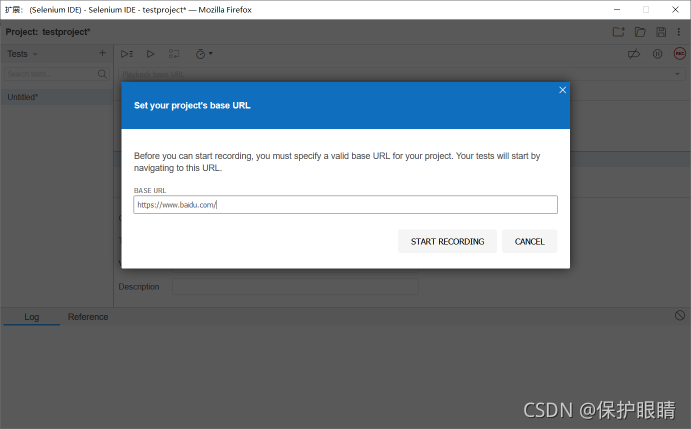
Task: Click the search magnifier icon
Action: click(x=102, y=74)
